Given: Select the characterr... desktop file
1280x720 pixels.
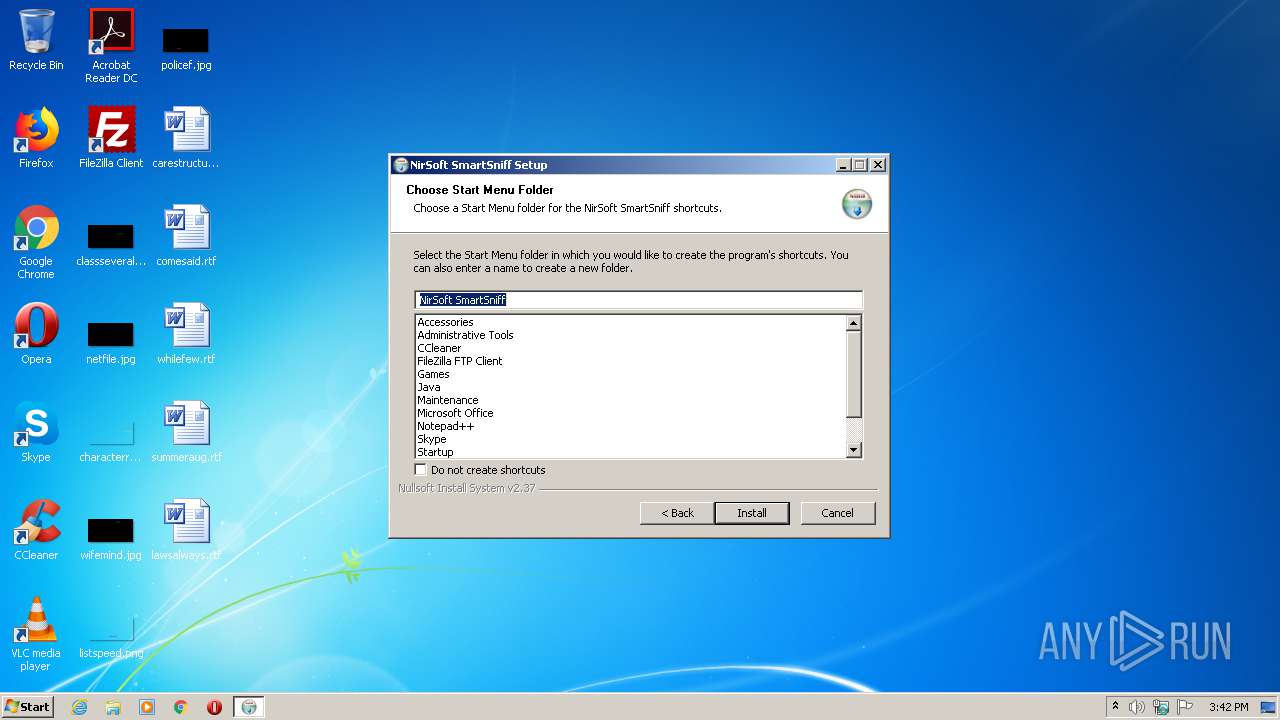Looking at the screenshot, I should tap(111, 440).
